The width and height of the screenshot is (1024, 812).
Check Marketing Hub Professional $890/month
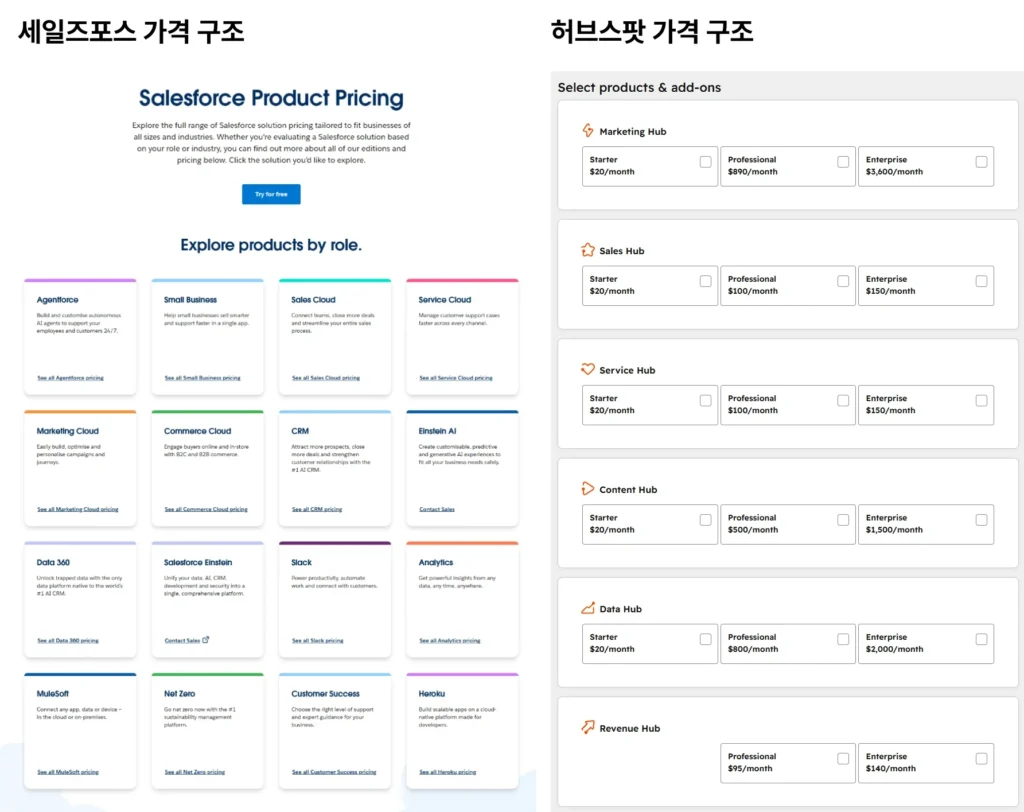point(843,161)
